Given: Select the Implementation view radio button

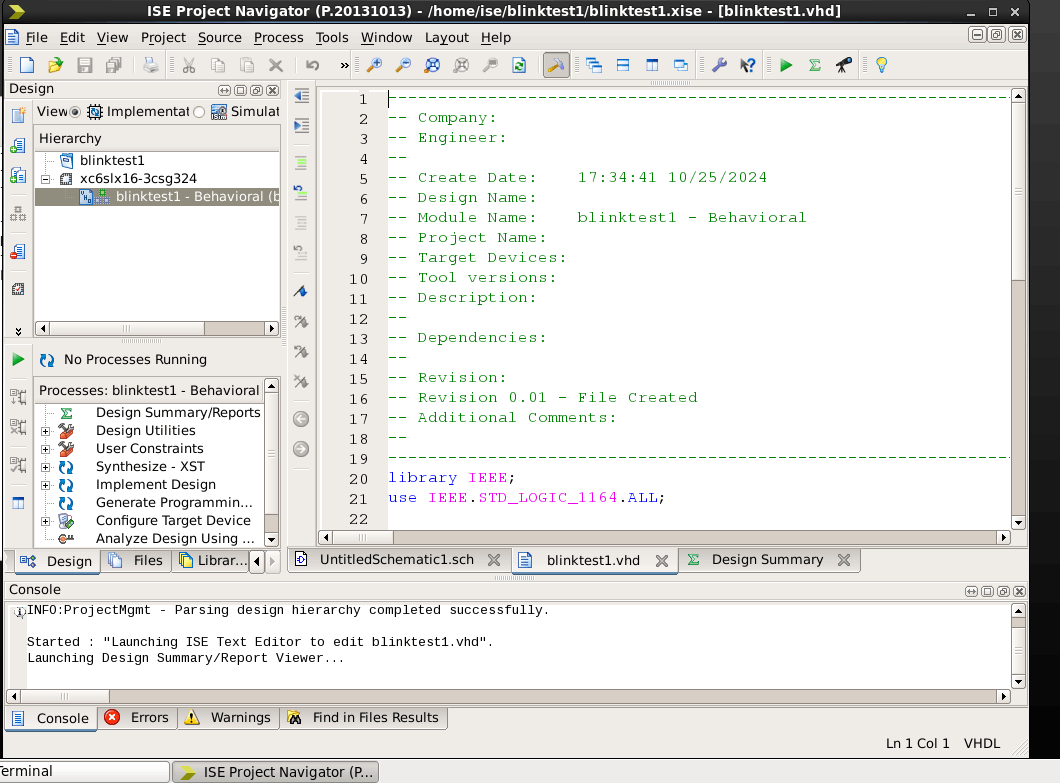Looking at the screenshot, I should pos(75,112).
